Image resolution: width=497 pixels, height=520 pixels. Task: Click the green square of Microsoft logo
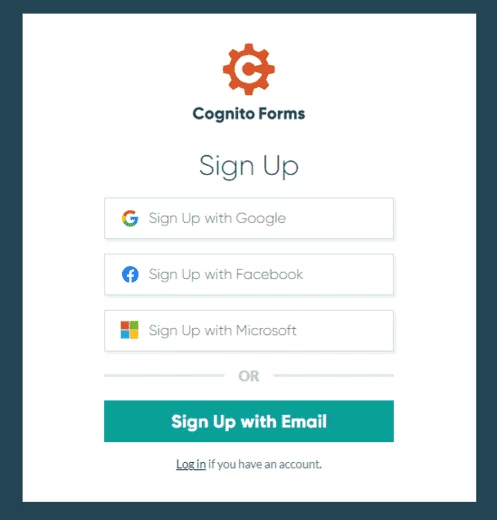click(x=134, y=325)
